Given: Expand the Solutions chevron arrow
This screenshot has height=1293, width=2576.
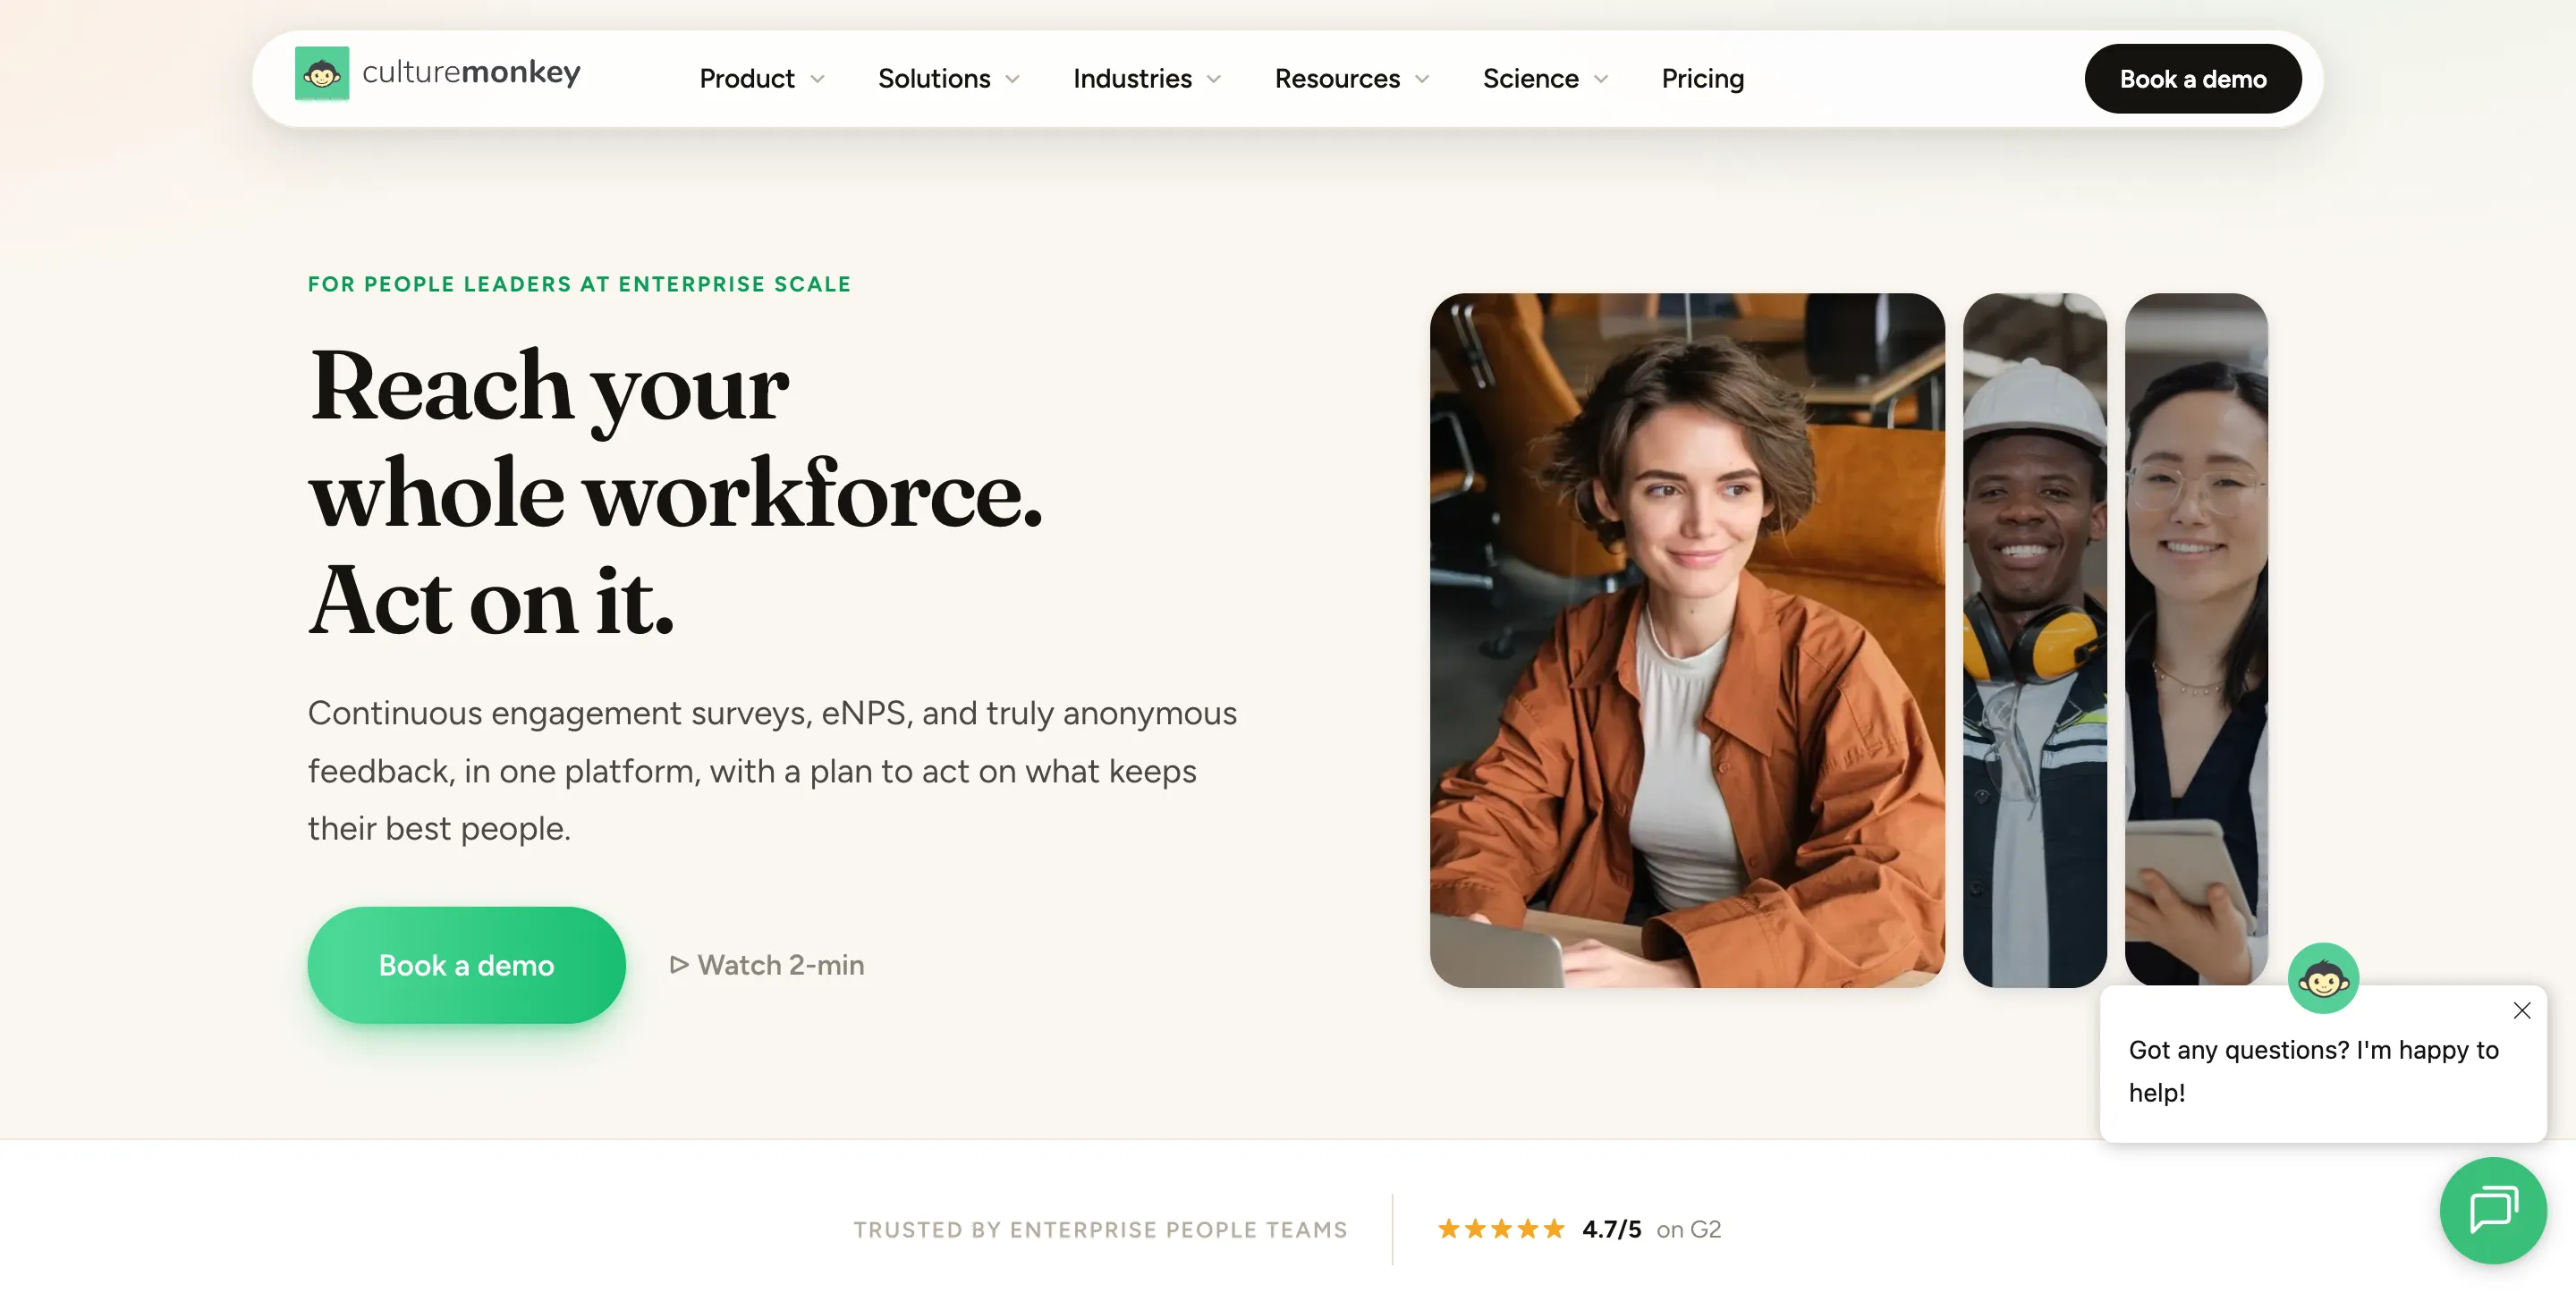Looking at the screenshot, I should tap(1012, 79).
